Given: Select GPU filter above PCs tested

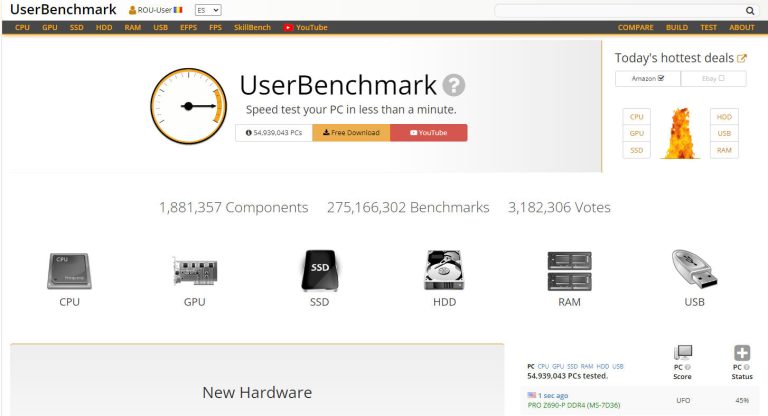Looking at the screenshot, I should point(558,366).
